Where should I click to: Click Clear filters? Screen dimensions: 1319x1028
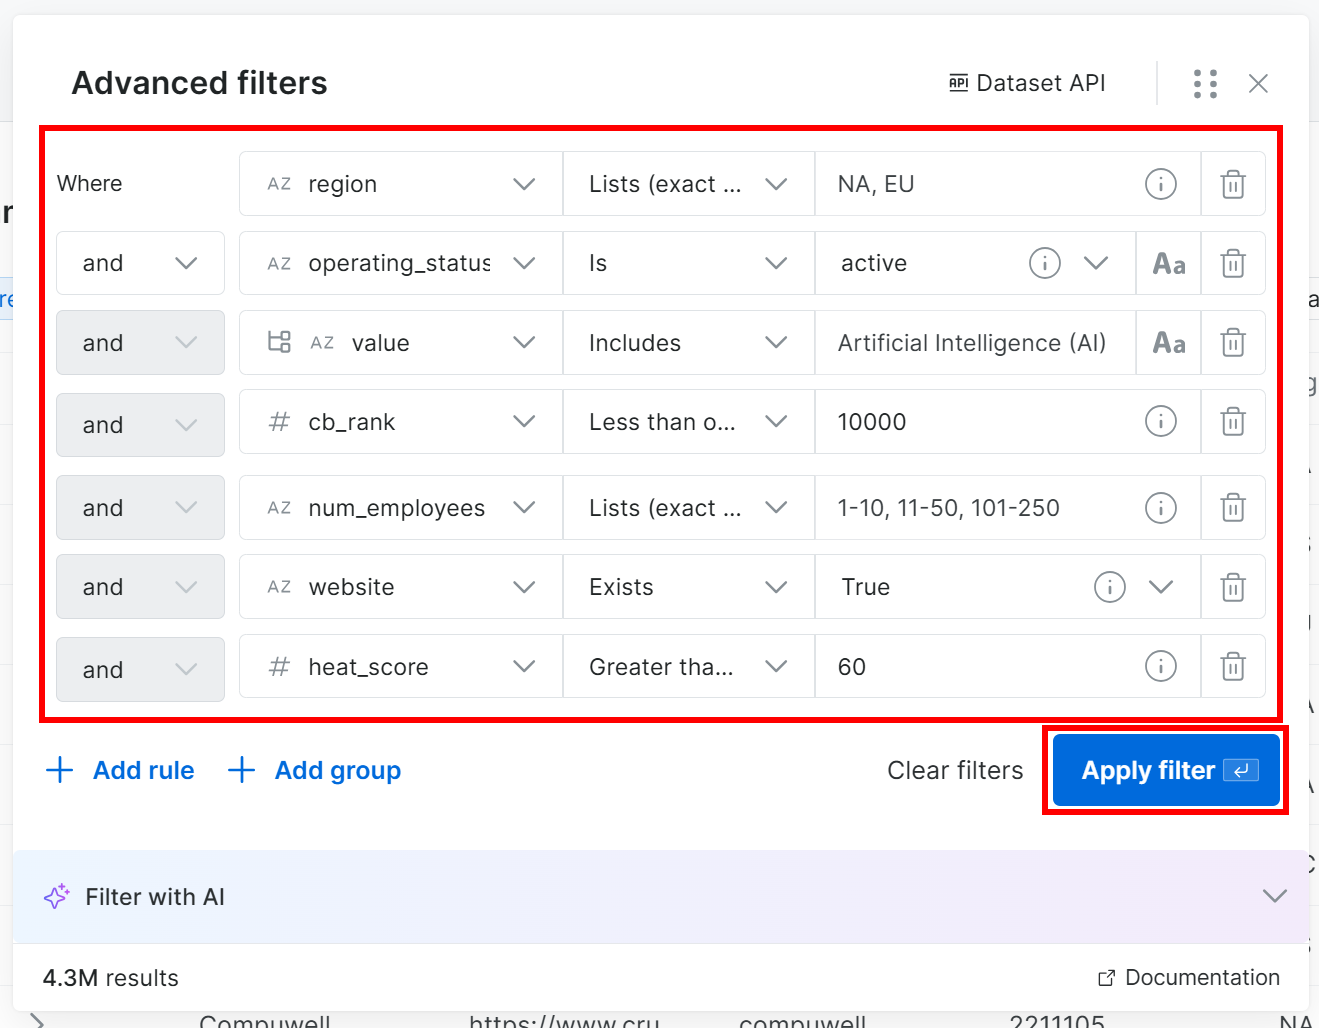(955, 770)
